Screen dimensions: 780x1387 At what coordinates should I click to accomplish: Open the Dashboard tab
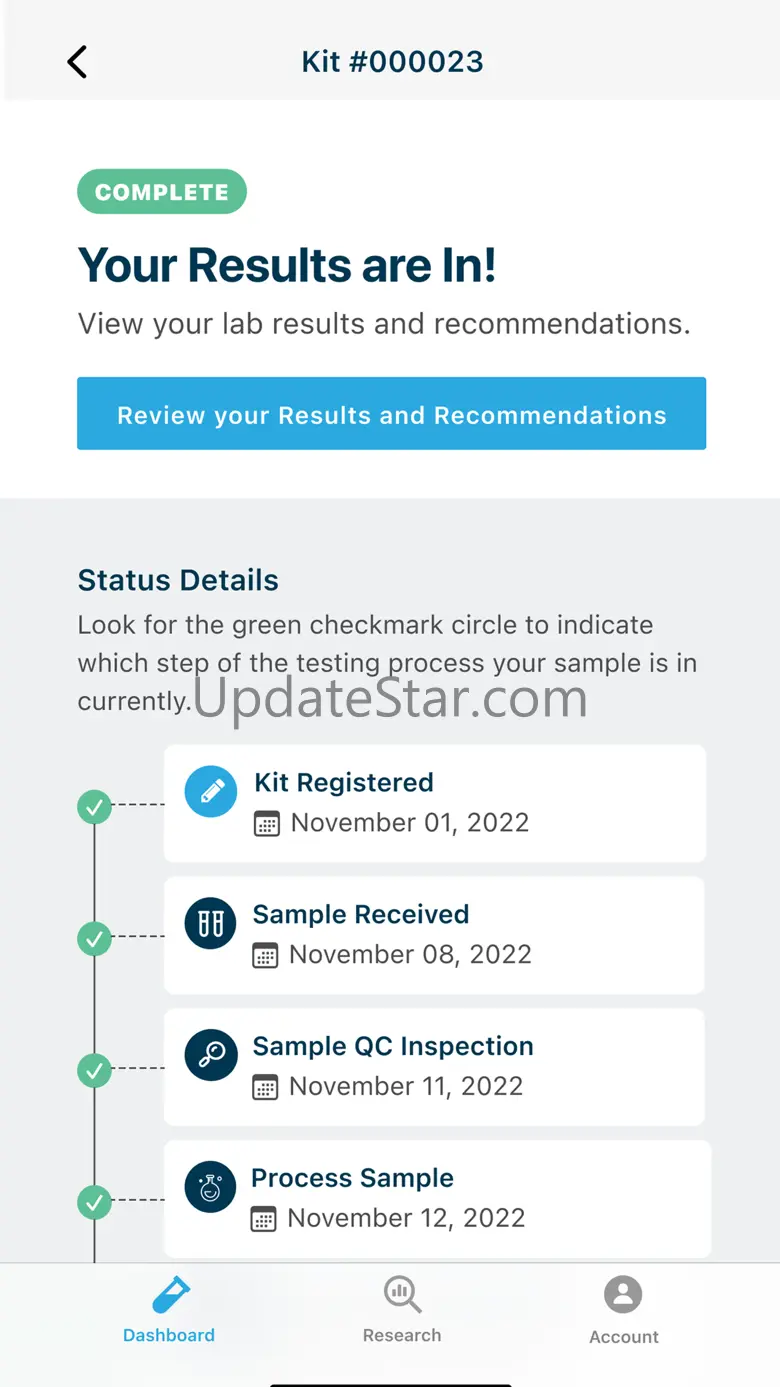coord(169,1310)
